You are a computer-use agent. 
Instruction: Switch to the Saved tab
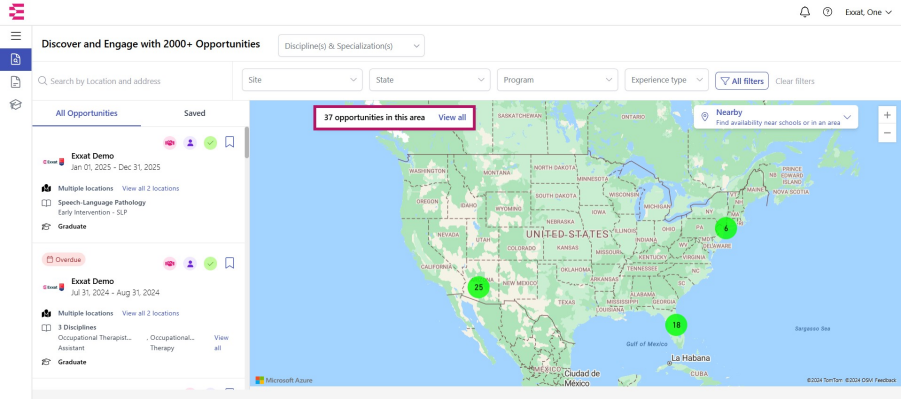(194, 113)
